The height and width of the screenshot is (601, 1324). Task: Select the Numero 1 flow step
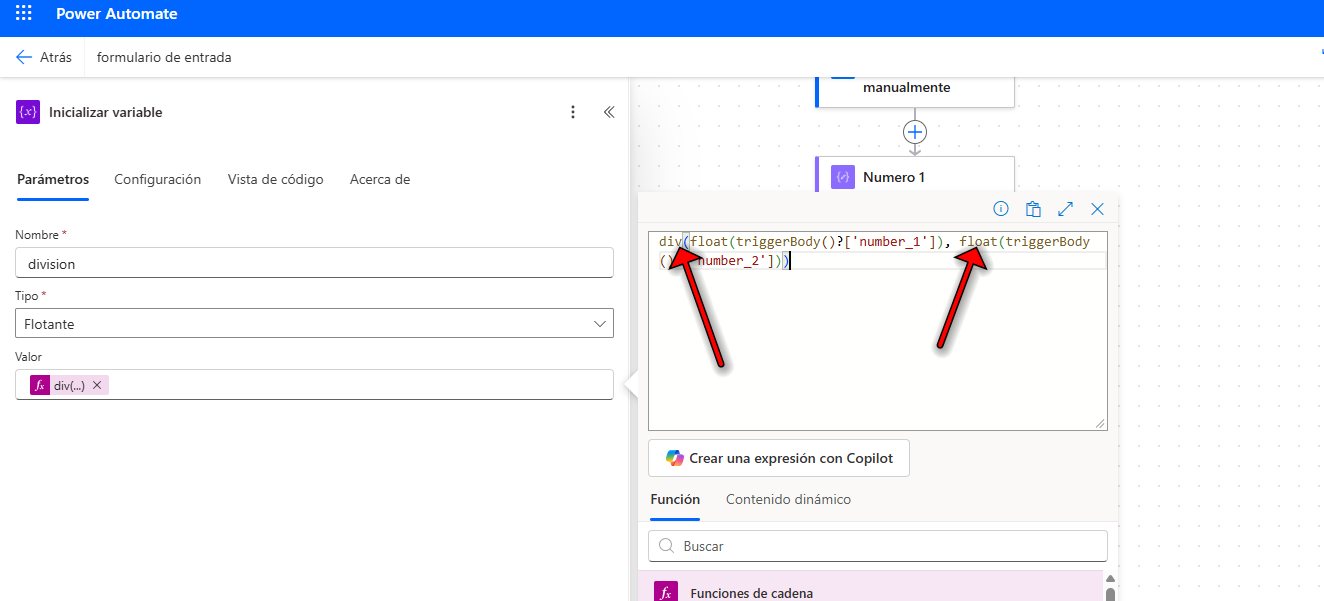coord(915,174)
